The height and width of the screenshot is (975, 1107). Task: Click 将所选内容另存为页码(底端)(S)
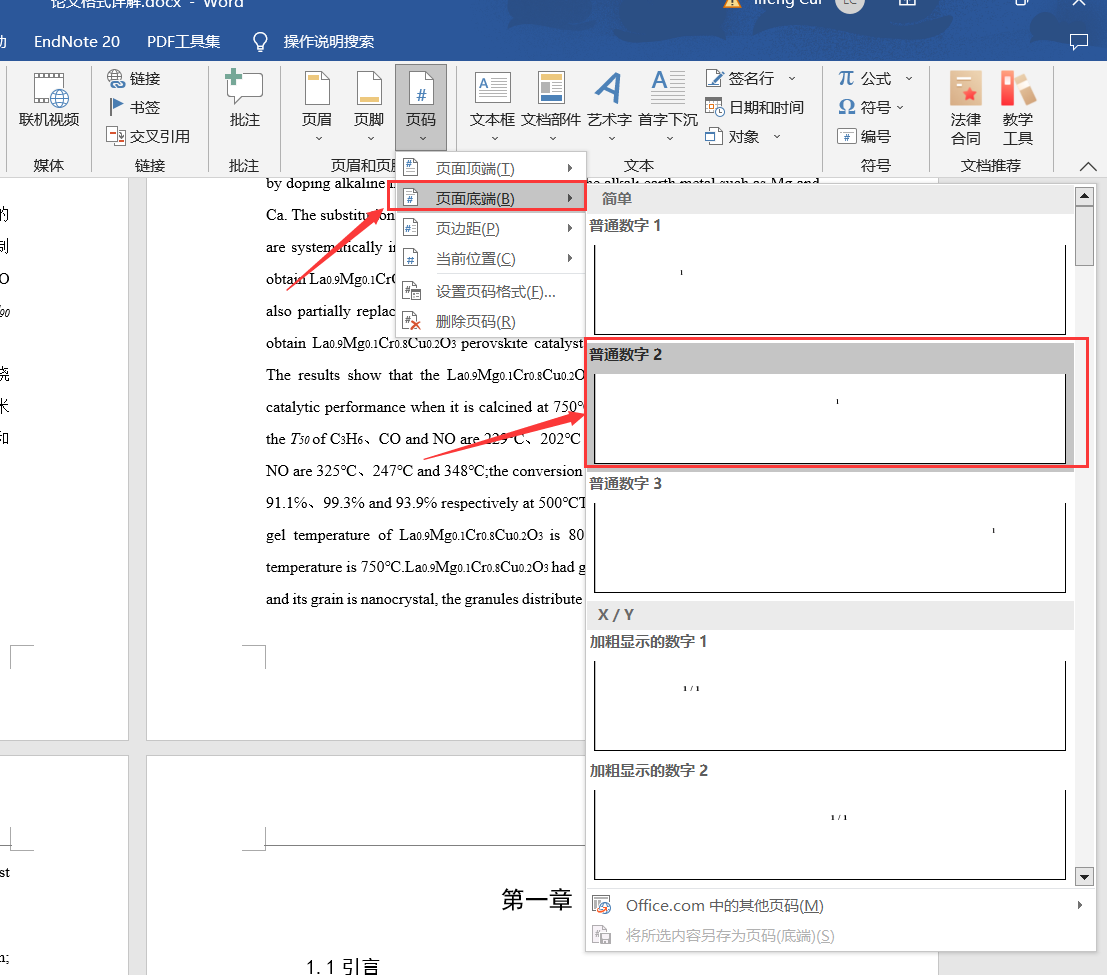840,935
